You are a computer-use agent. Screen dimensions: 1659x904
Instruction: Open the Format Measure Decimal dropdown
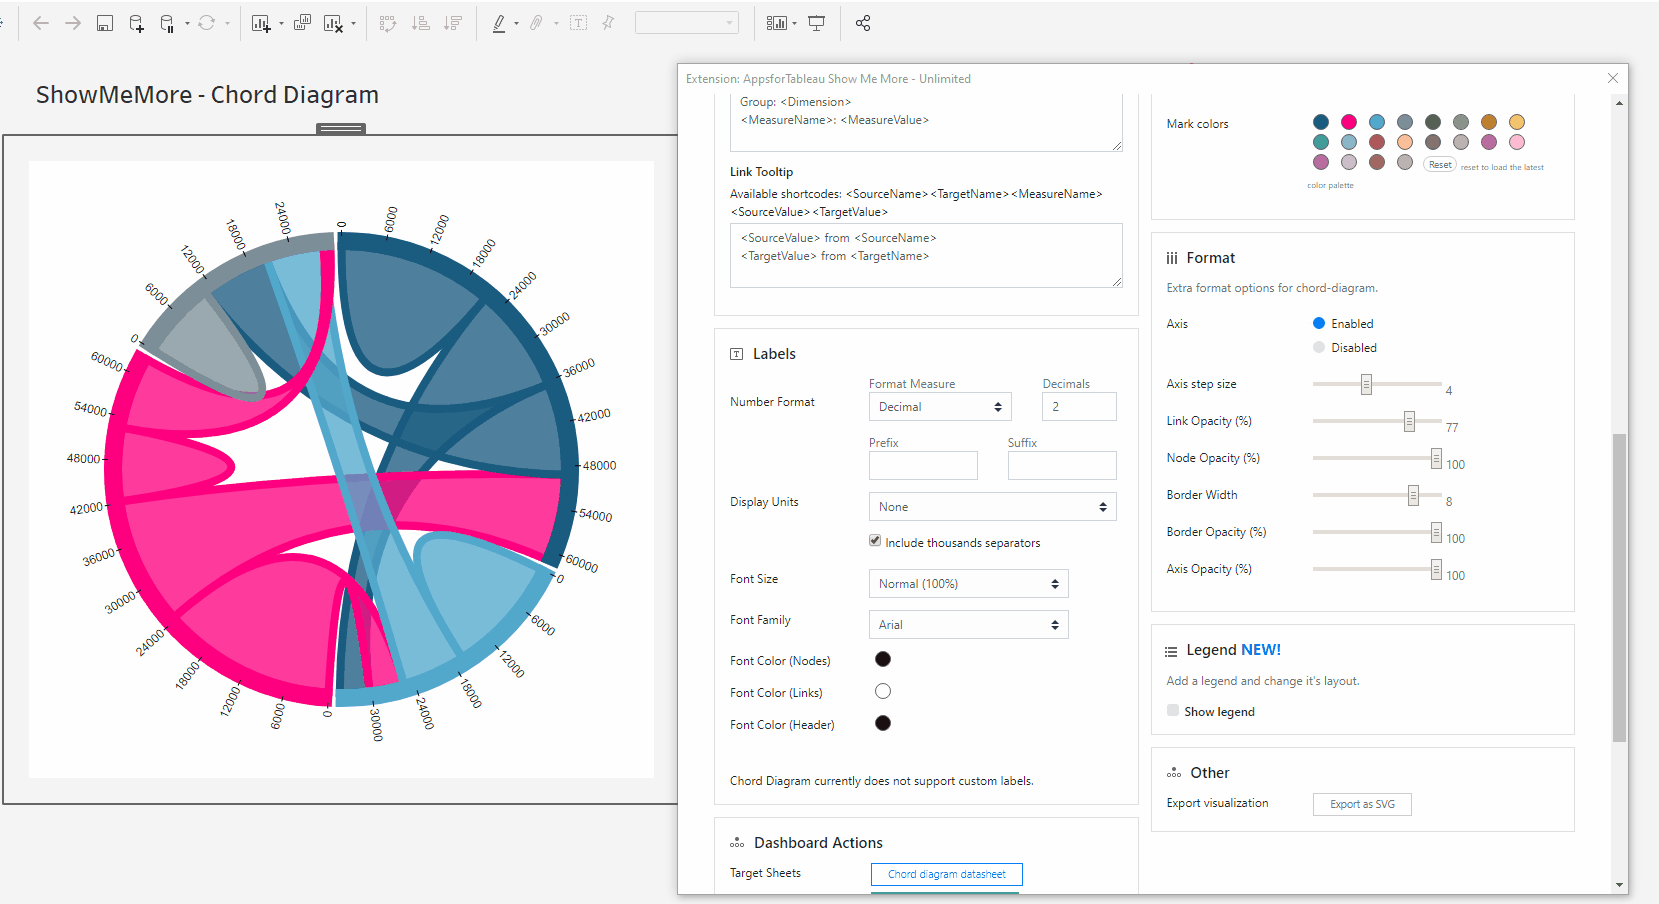click(940, 407)
